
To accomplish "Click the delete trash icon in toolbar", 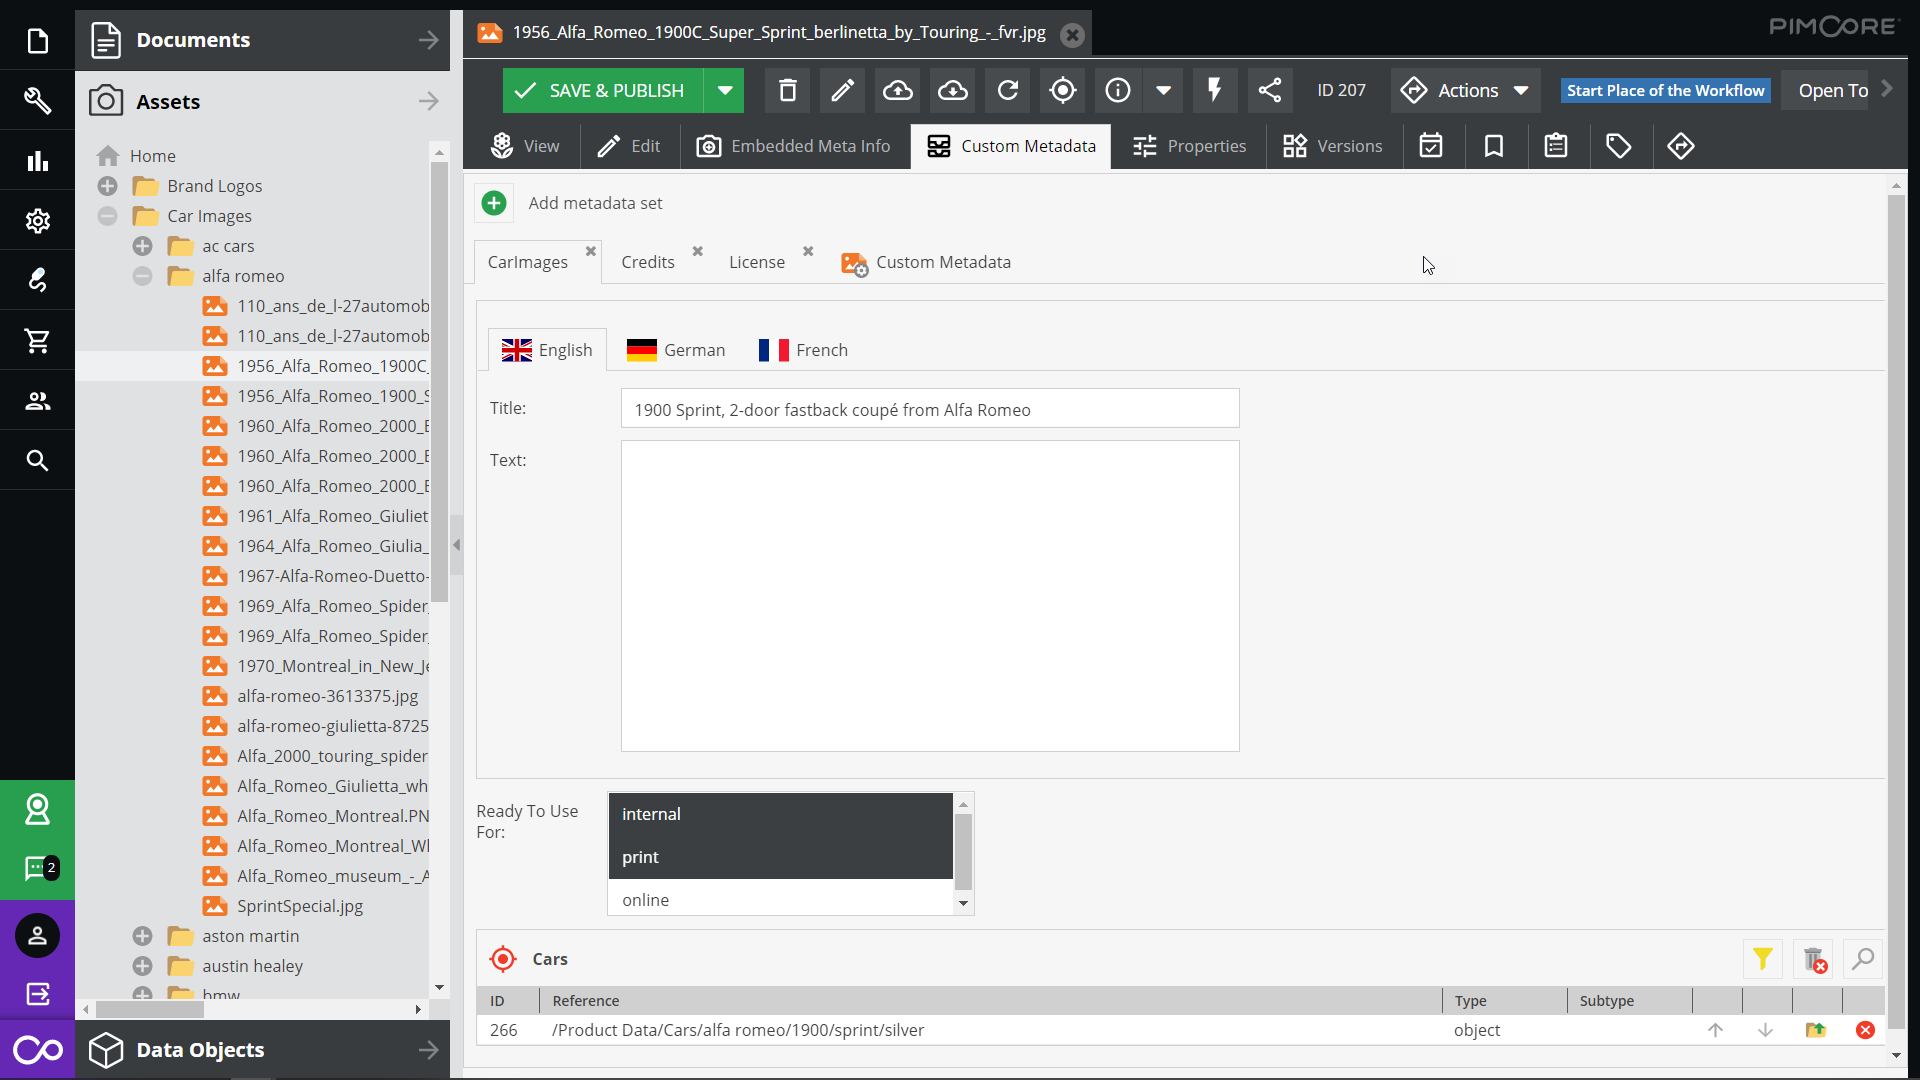I will (x=787, y=91).
